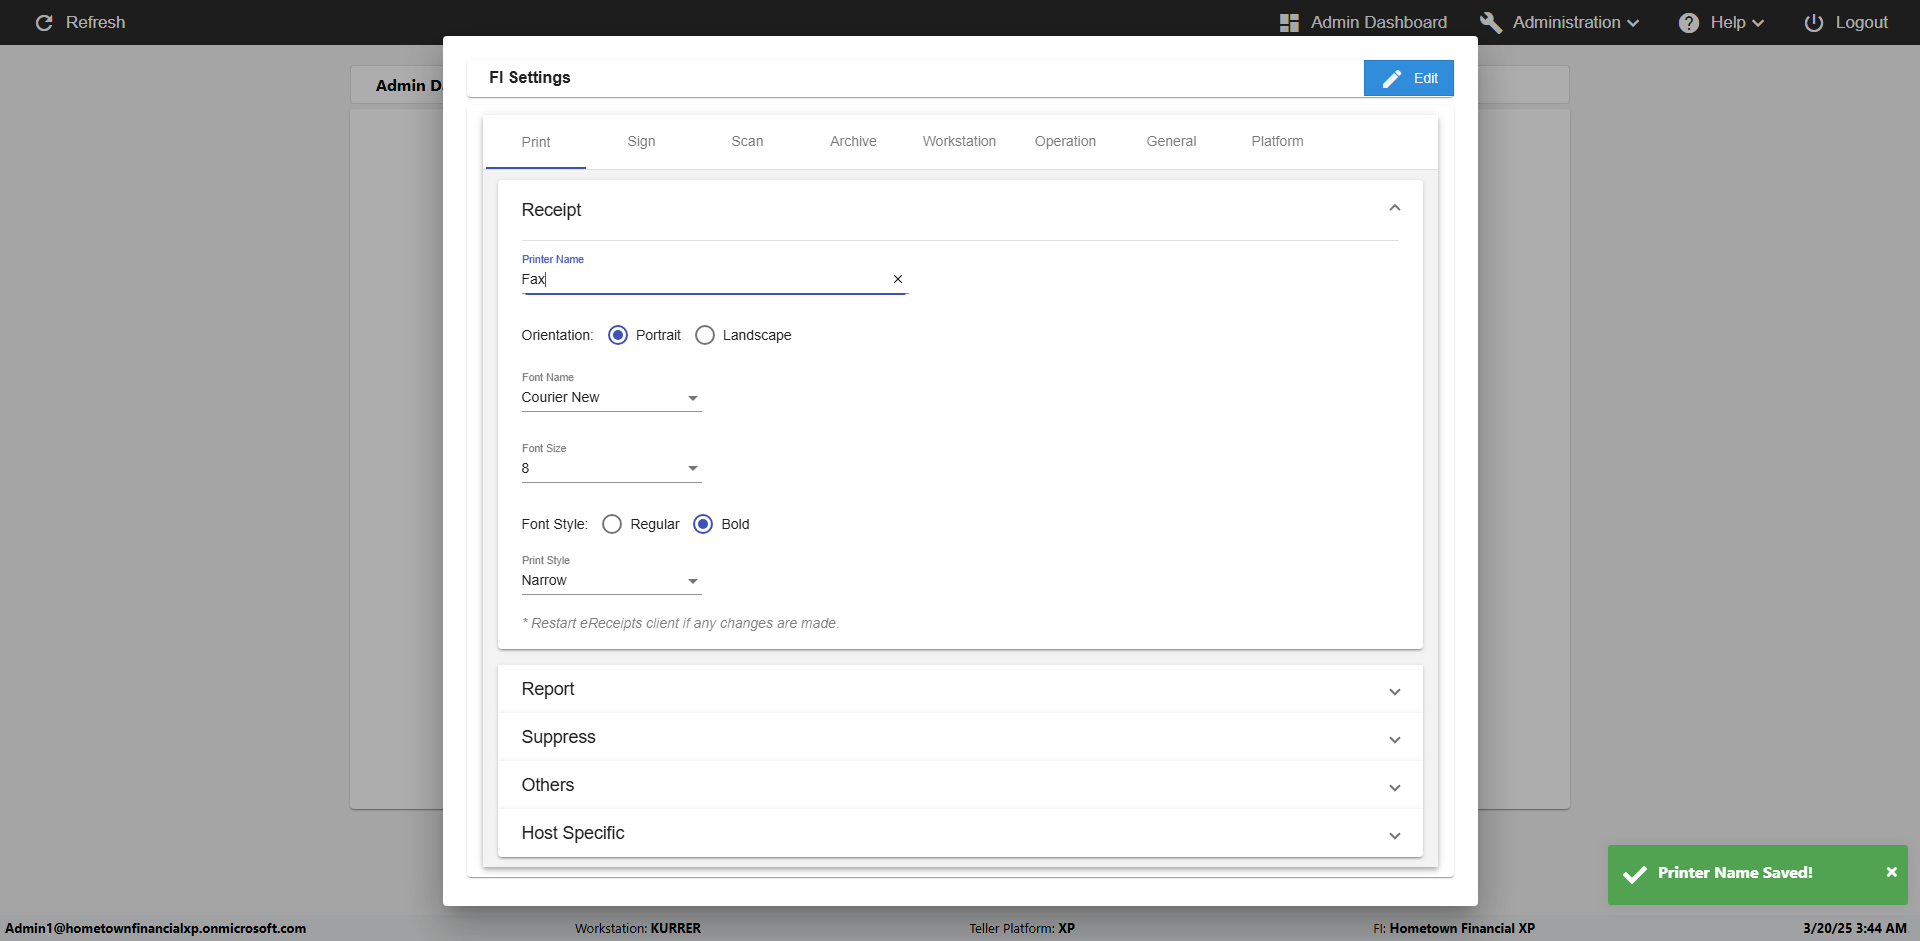1920x941 pixels.
Task: Click the Administration wrench icon
Action: (x=1491, y=23)
